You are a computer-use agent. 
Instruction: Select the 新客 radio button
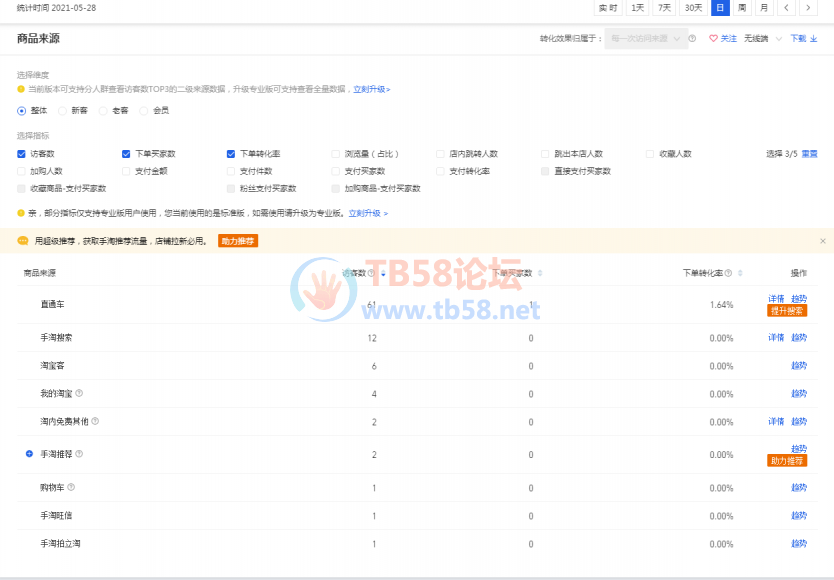coord(62,110)
